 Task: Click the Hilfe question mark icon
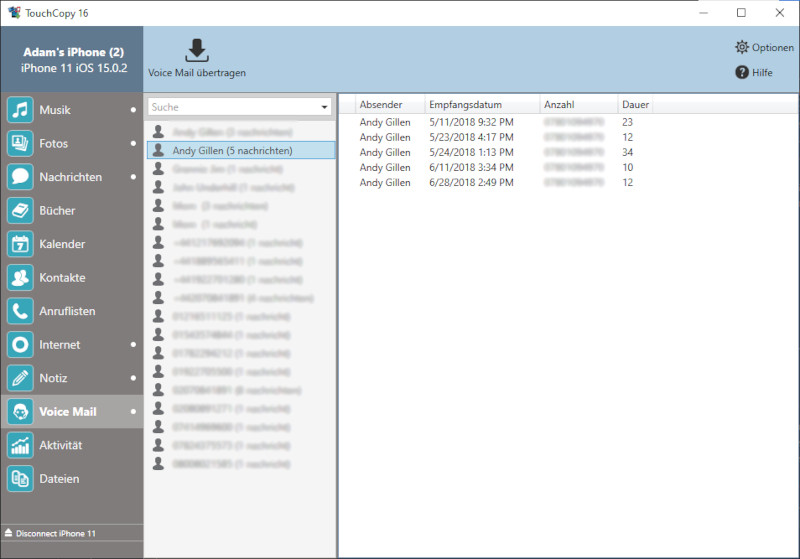[x=742, y=72]
